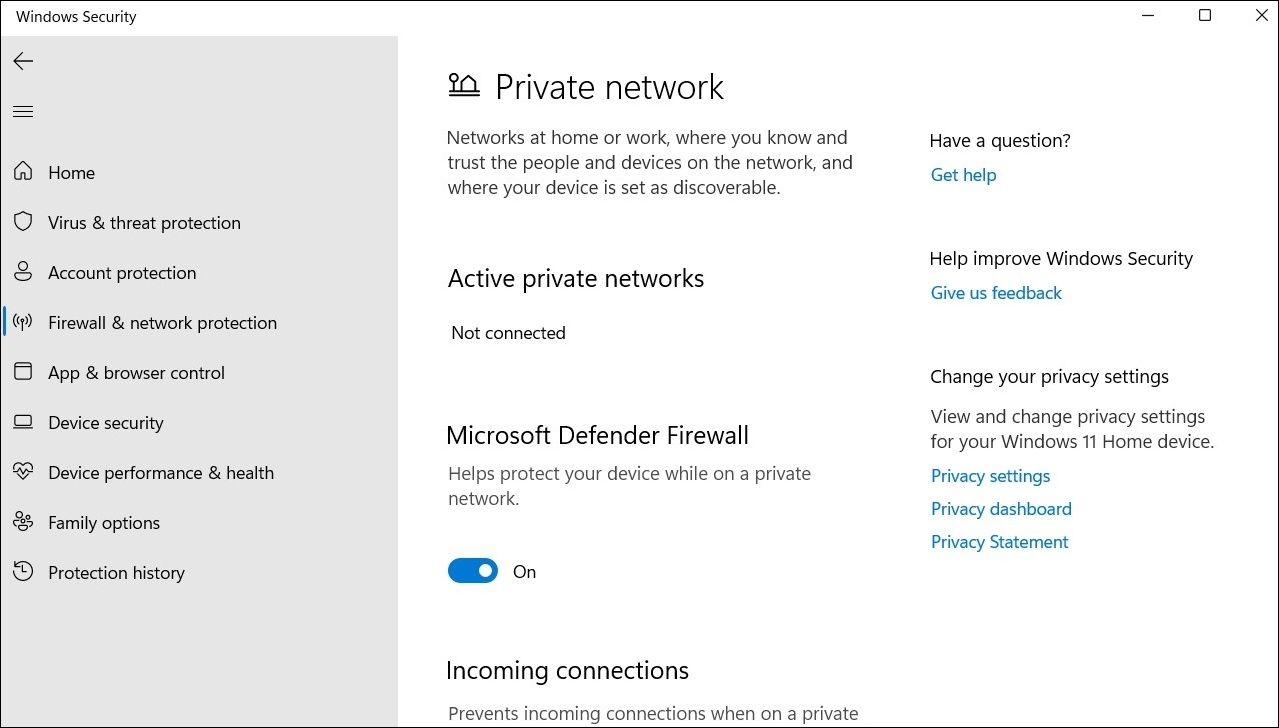Open App & browser control settings
Screen dimensions: 1279x728
coord(23,371)
